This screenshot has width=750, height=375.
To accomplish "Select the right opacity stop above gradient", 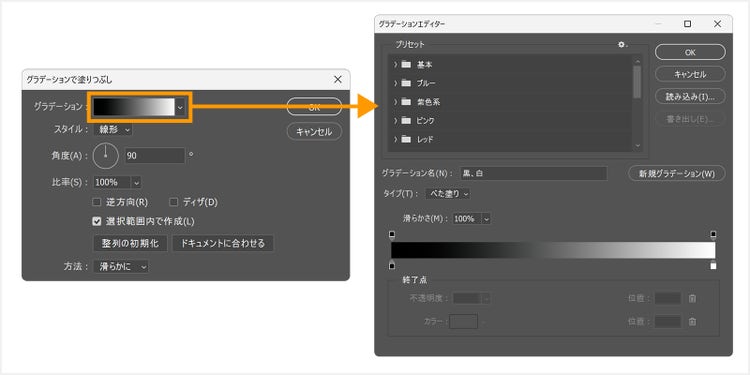I will pos(713,234).
